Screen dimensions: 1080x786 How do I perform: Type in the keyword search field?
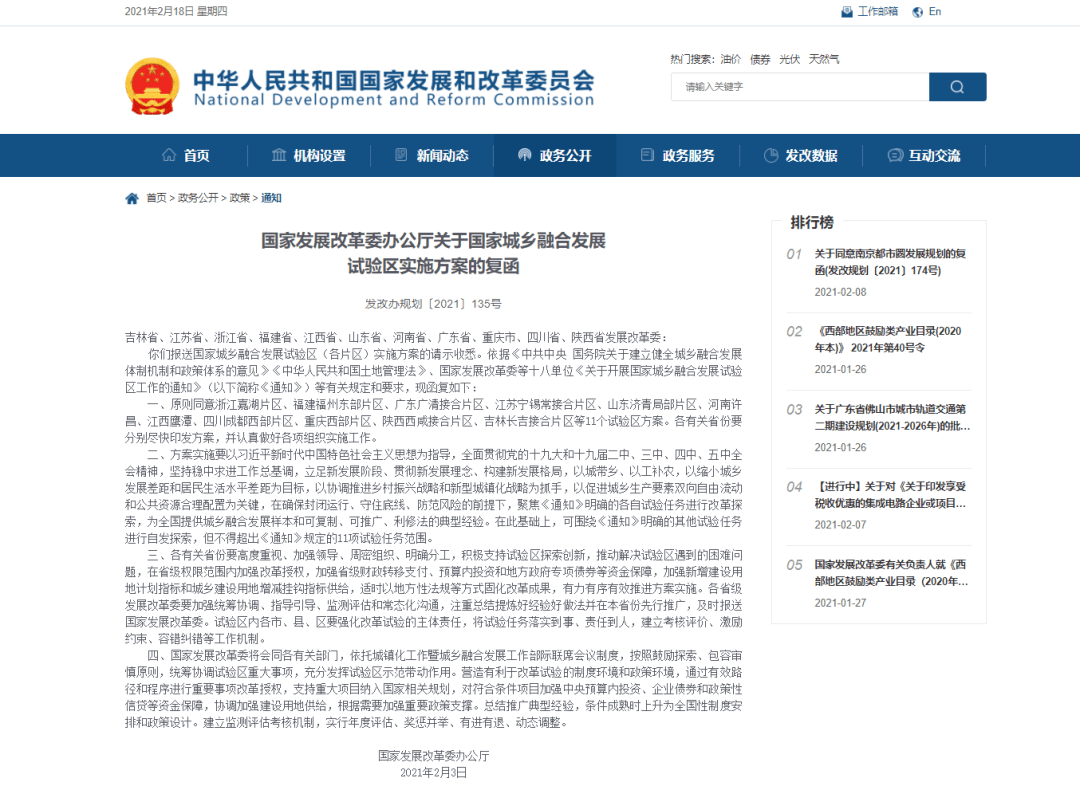(799, 87)
